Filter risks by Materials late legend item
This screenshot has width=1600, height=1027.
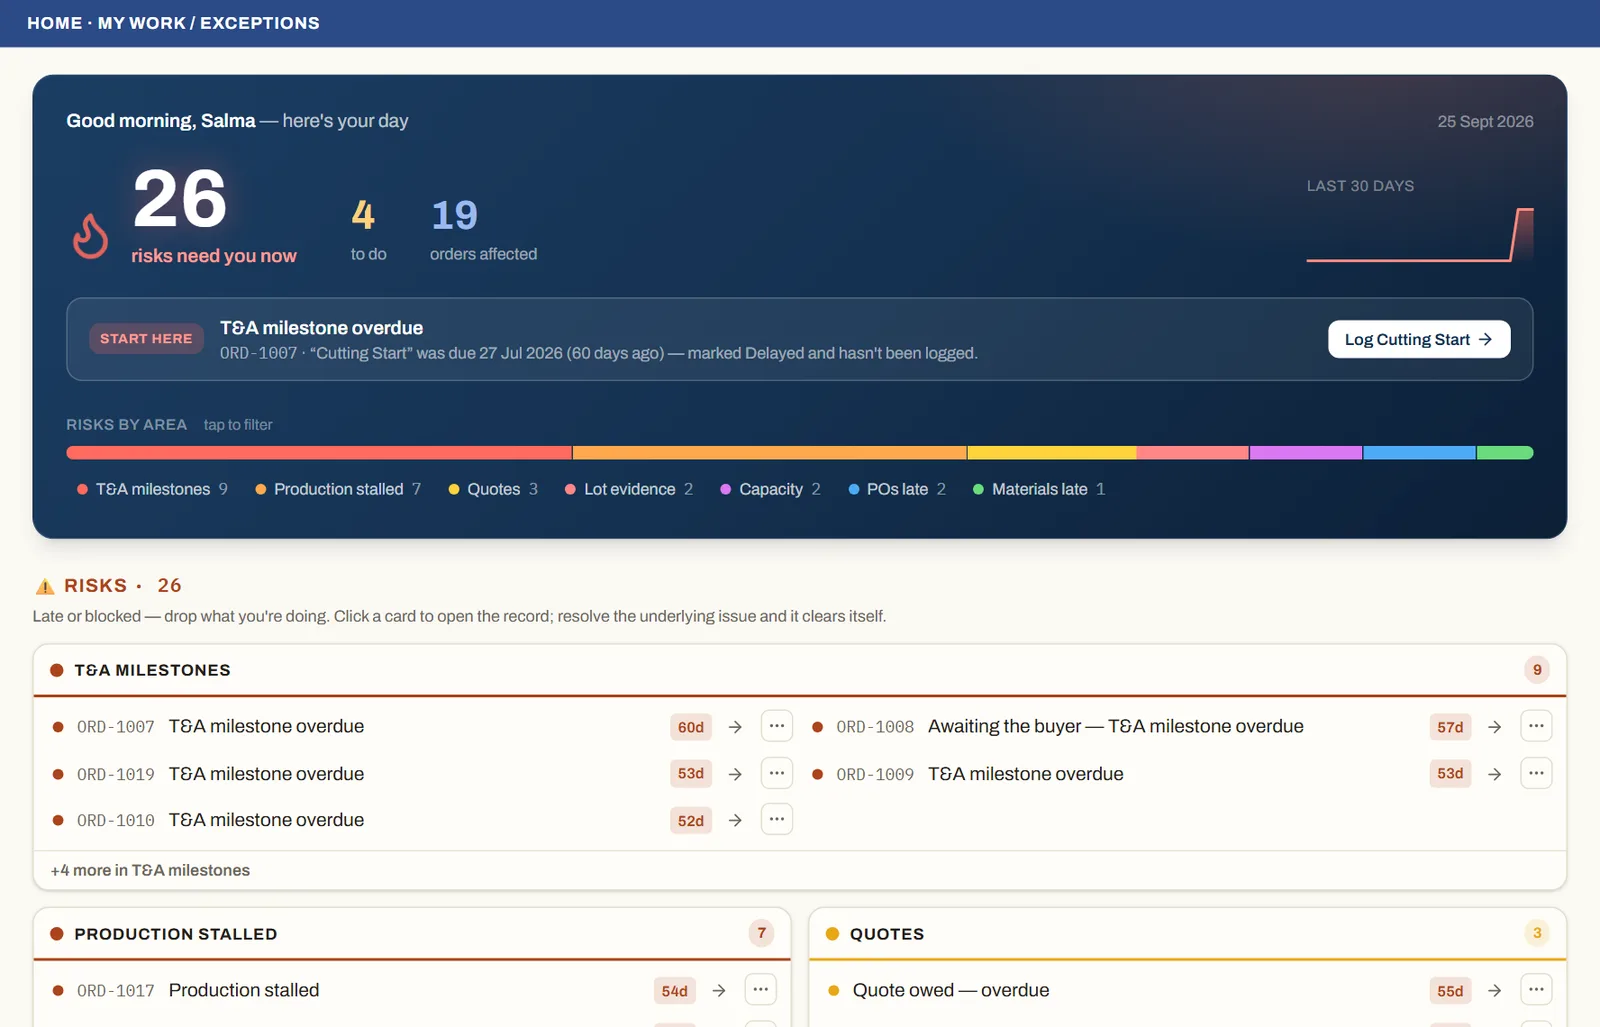(1039, 489)
